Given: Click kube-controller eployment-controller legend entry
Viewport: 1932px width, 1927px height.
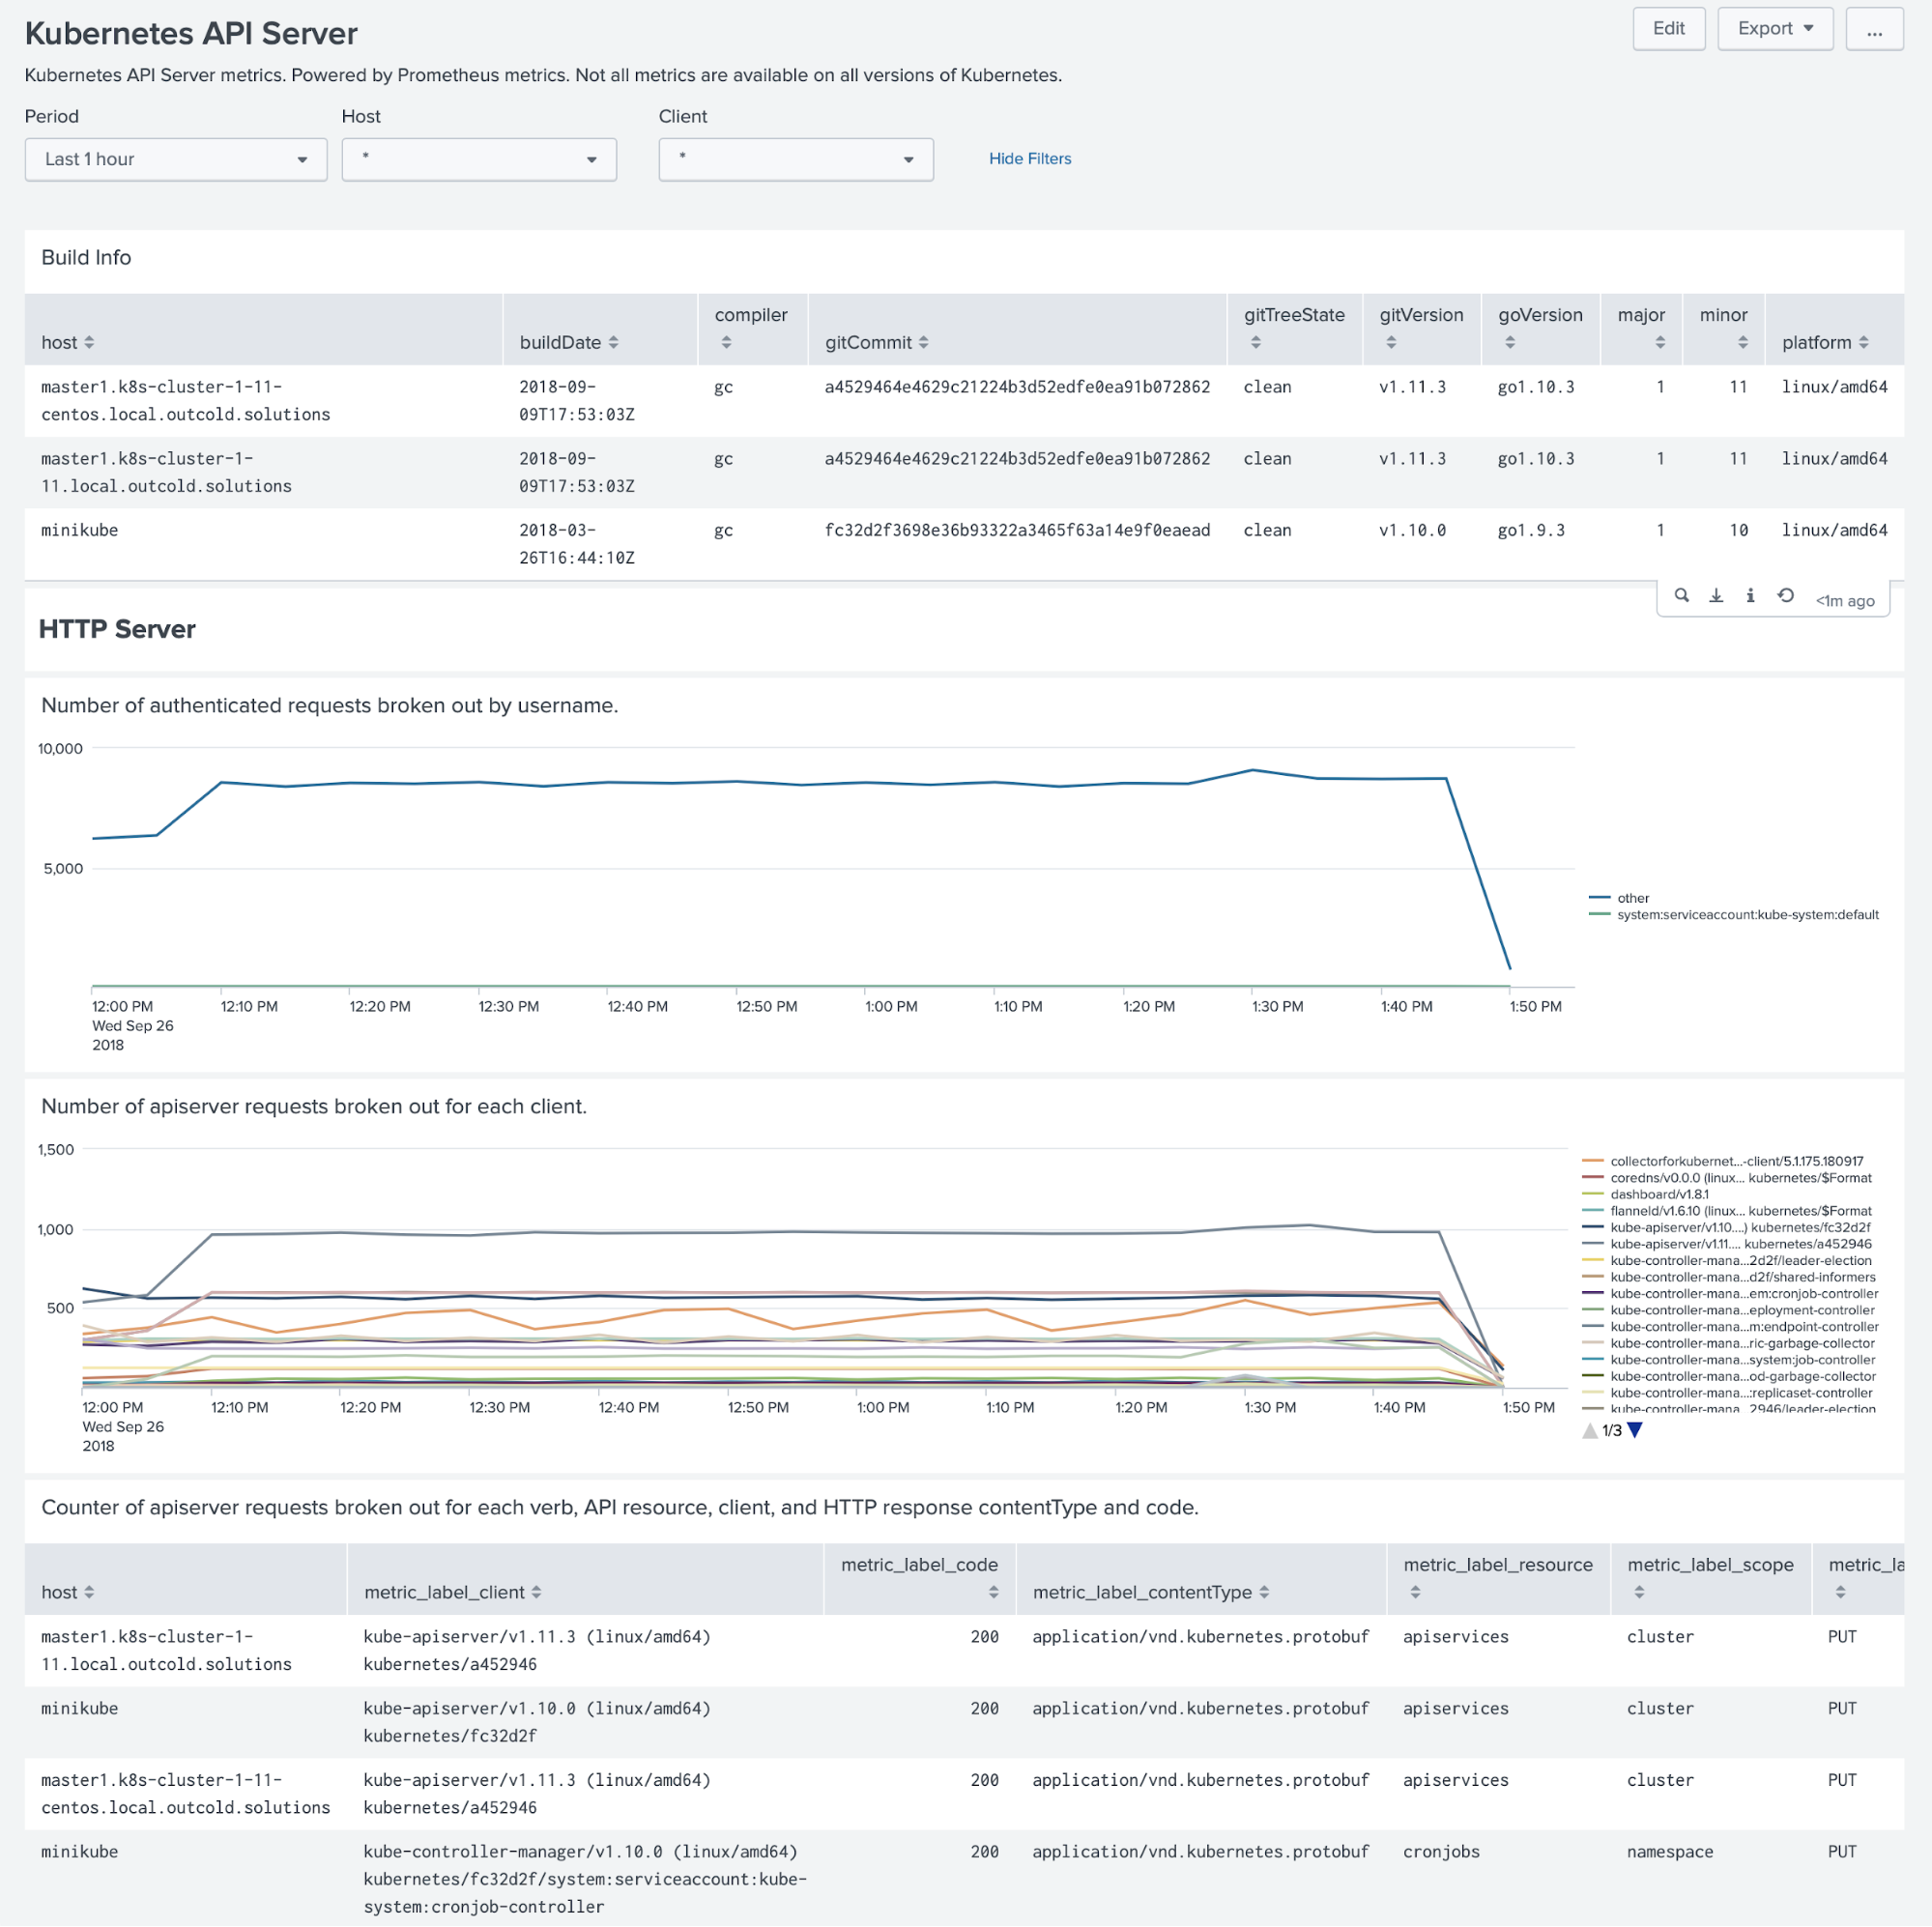Looking at the screenshot, I should click(x=1729, y=1311).
